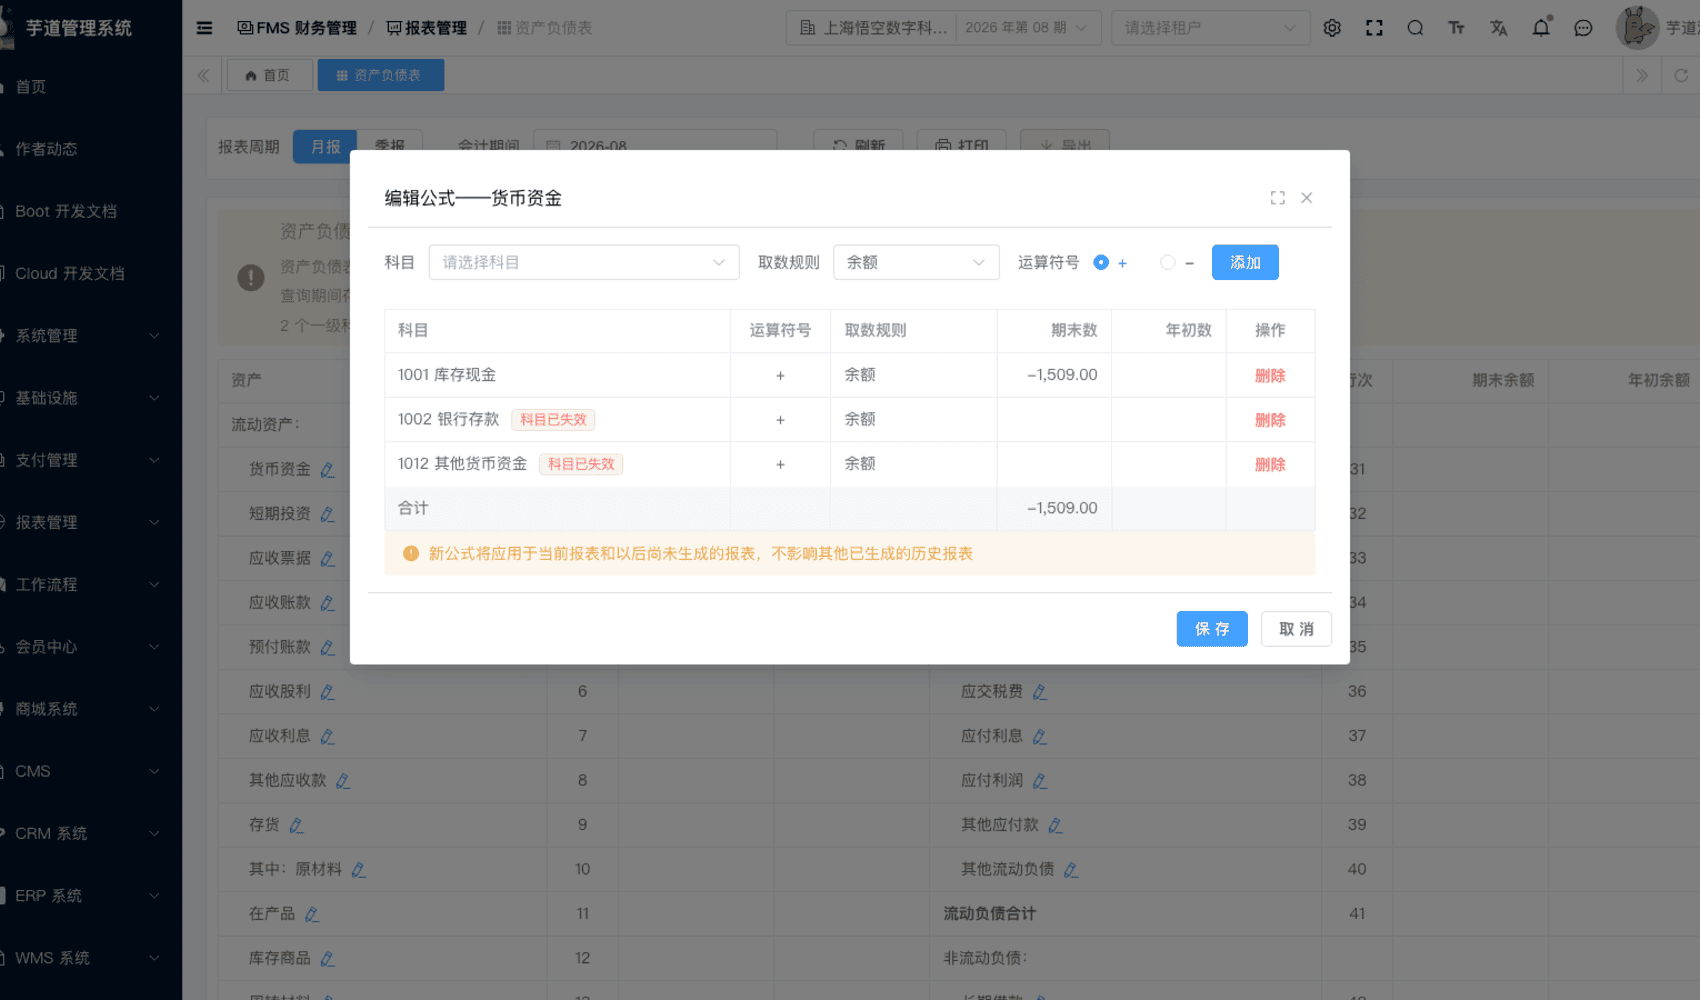
Task: Delete the 1002 银行存款 row
Action: 1270,420
